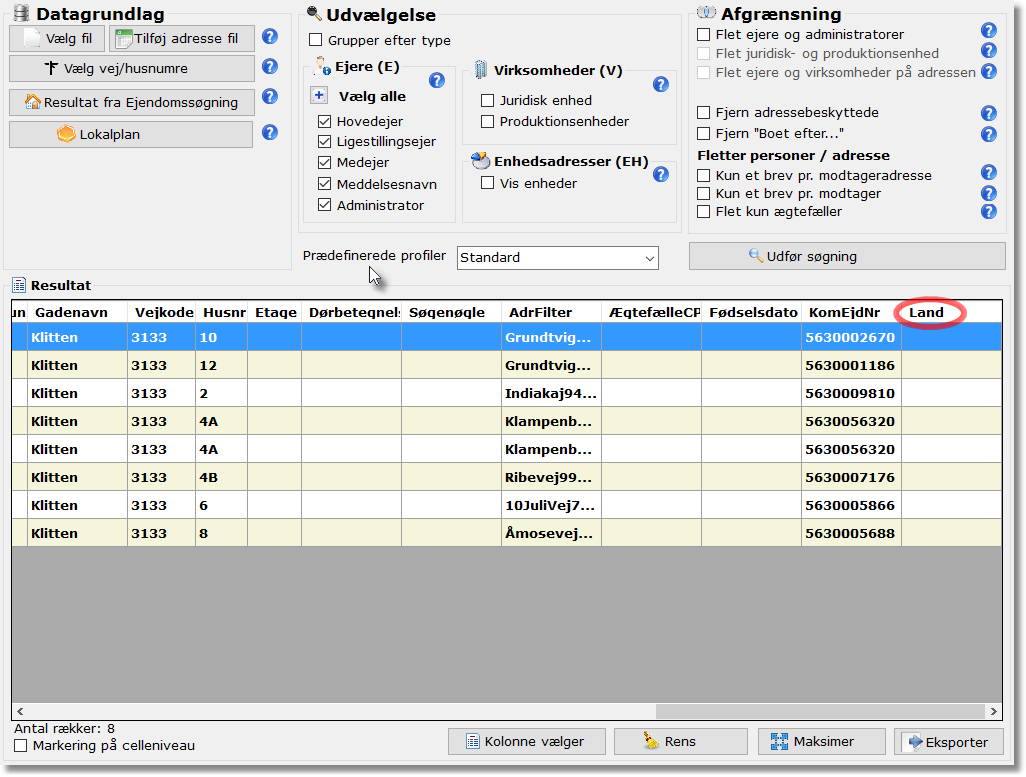This screenshot has height=777, width=1026.
Task: Click help icon beside Lokalplan button
Action: click(270, 132)
